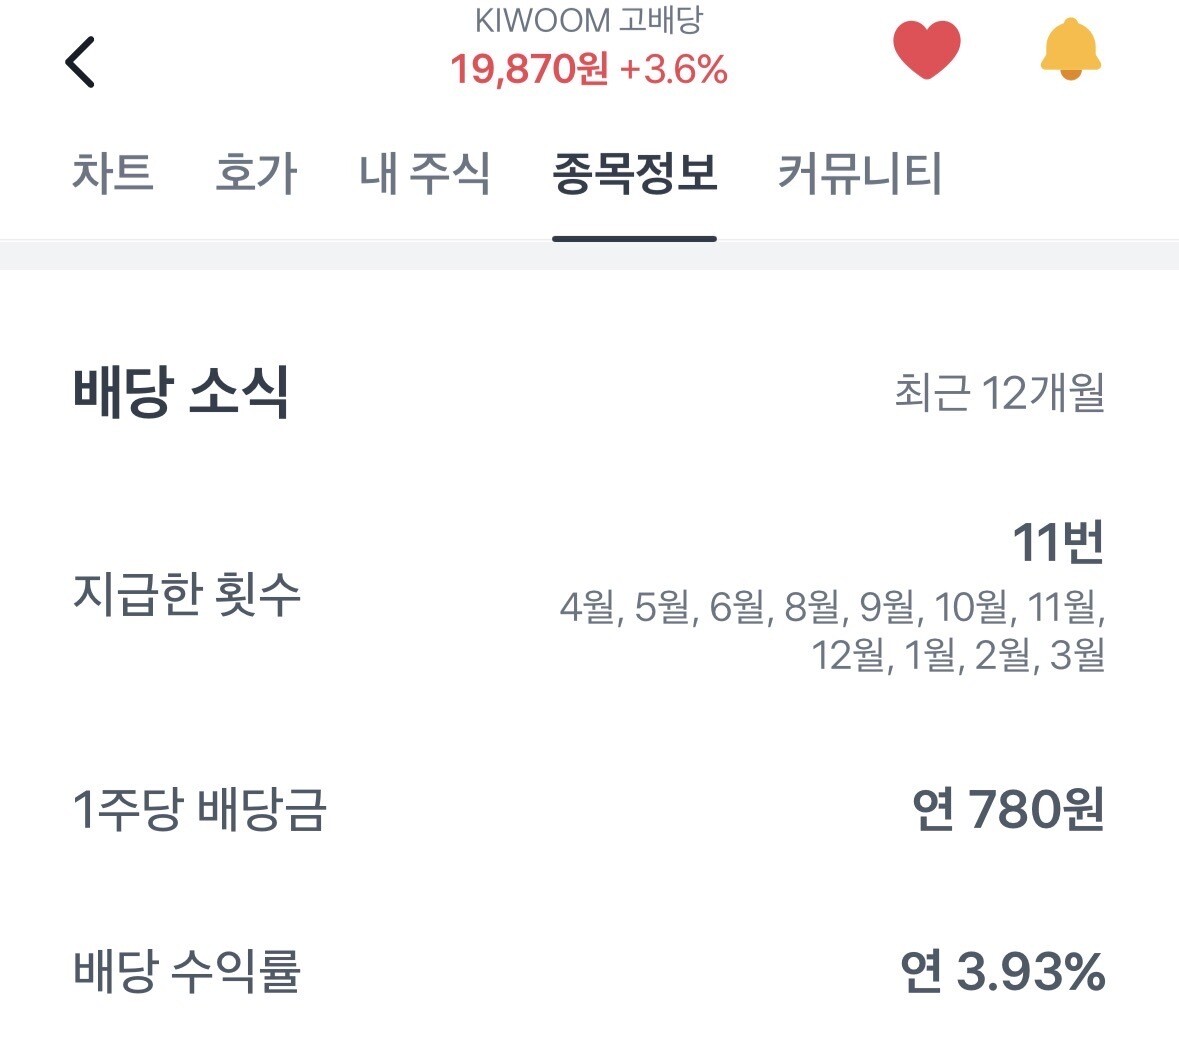Tap the +3.6% change percentage

(673, 69)
